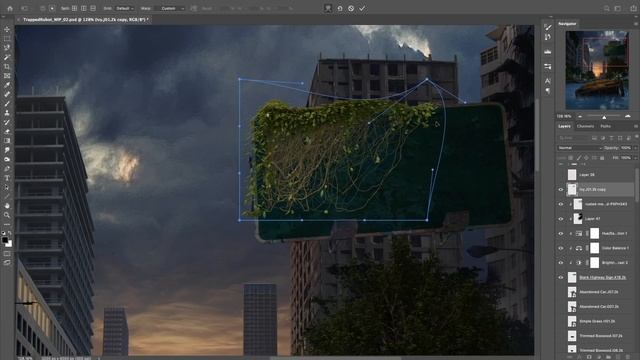
Task: Click Navigator zoom-out small mountains icon
Action: (x=580, y=117)
